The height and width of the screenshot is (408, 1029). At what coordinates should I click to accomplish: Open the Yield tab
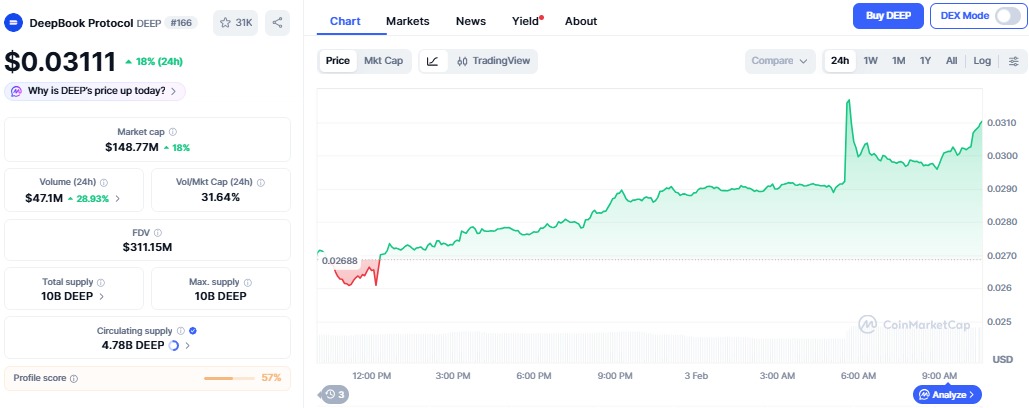[x=524, y=21]
